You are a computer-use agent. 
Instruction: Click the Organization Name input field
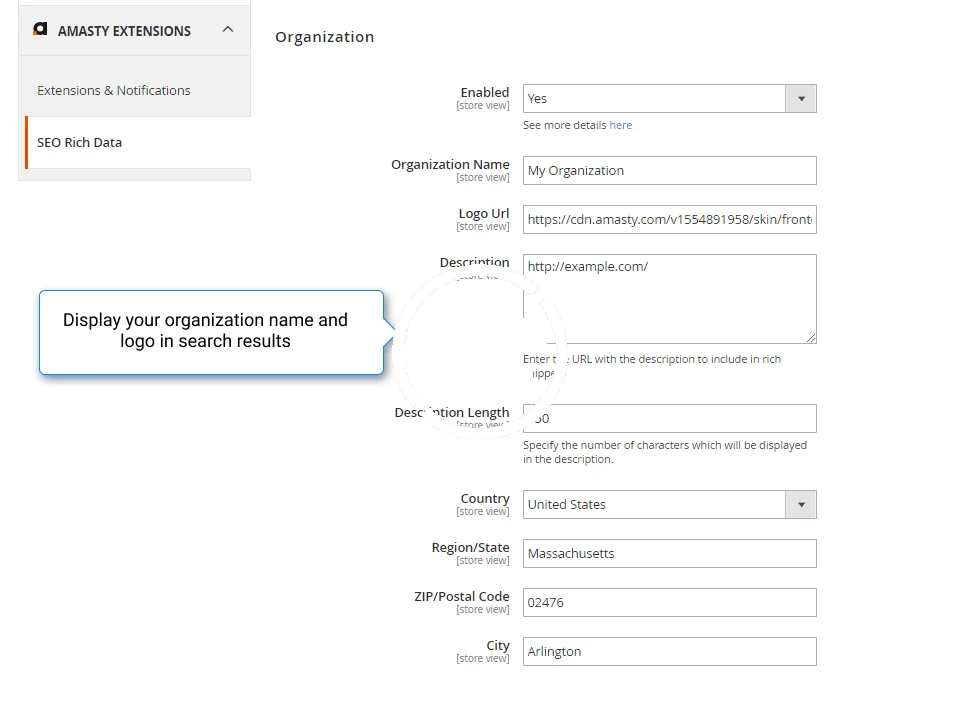coord(669,170)
